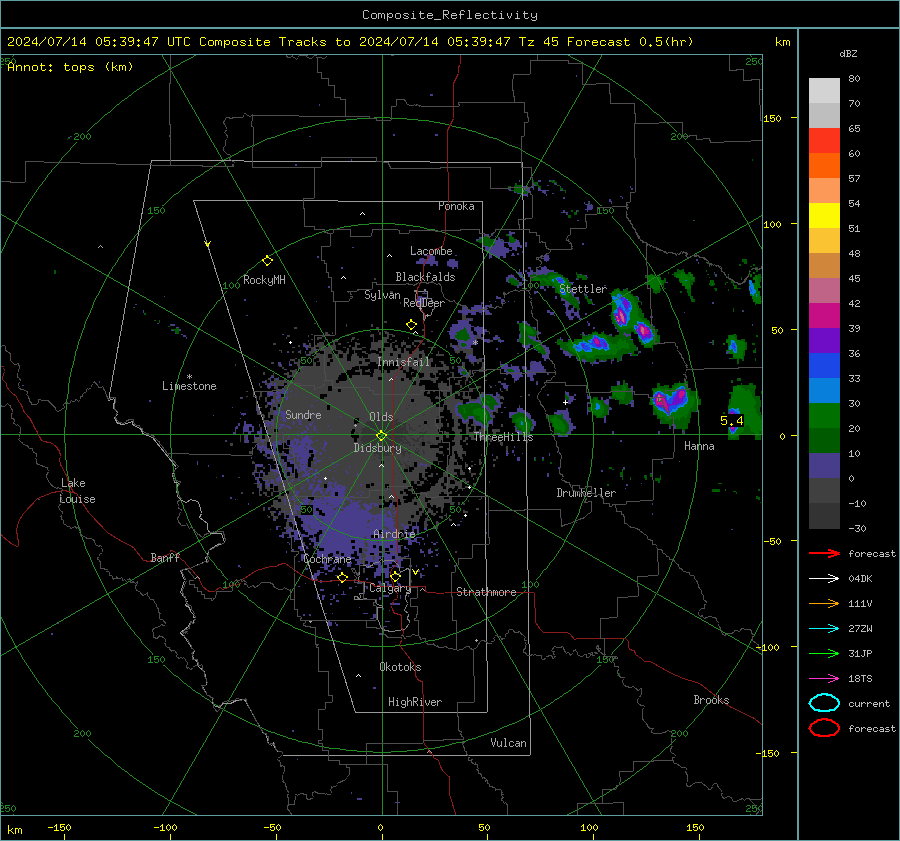Viewport: 900px width, 841px height.
Task: Click the yellow diamond at radar center near Didsbury
Action: coord(381,435)
